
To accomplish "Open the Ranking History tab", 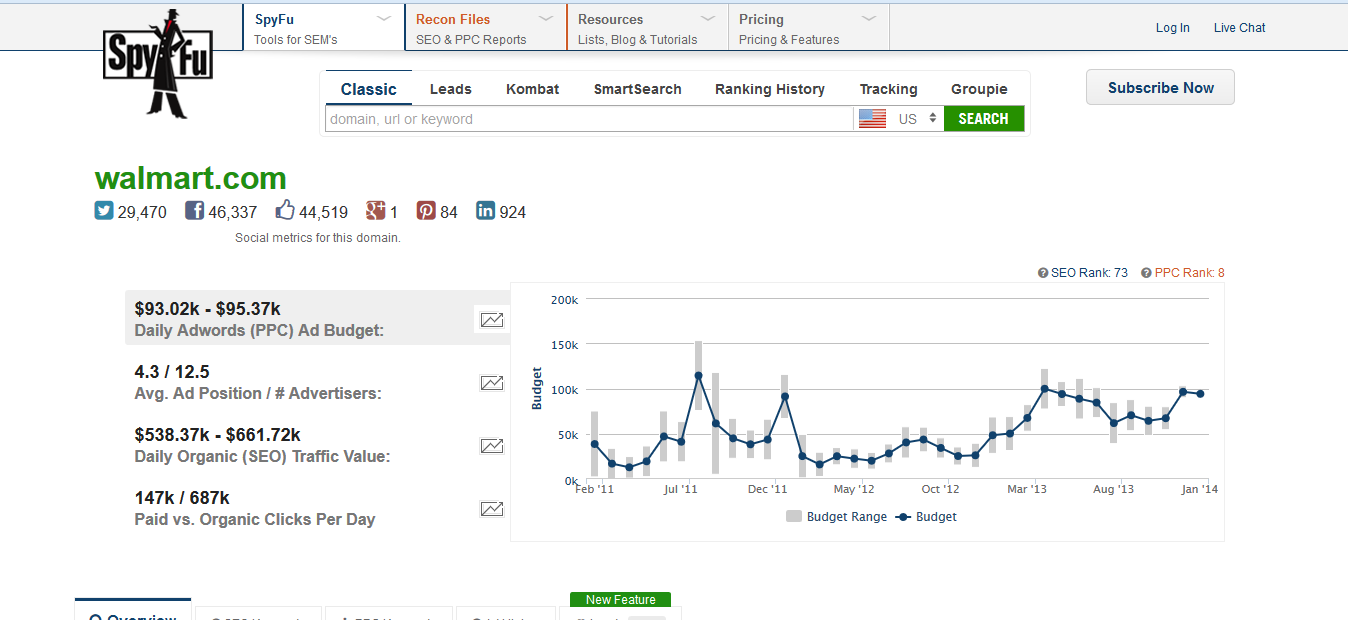I will (769, 89).
